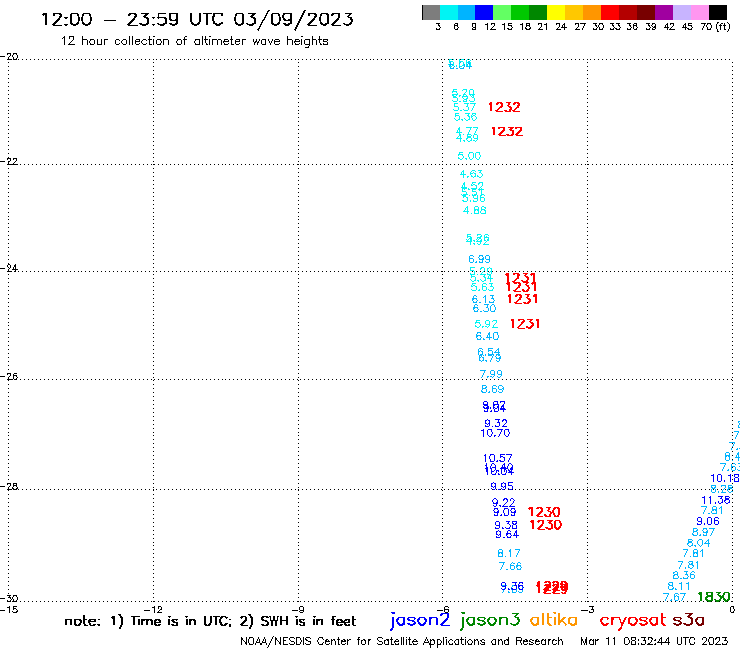Select the jason3 satellite legend label
The width and height of the screenshot is (740, 650).
tap(490, 621)
